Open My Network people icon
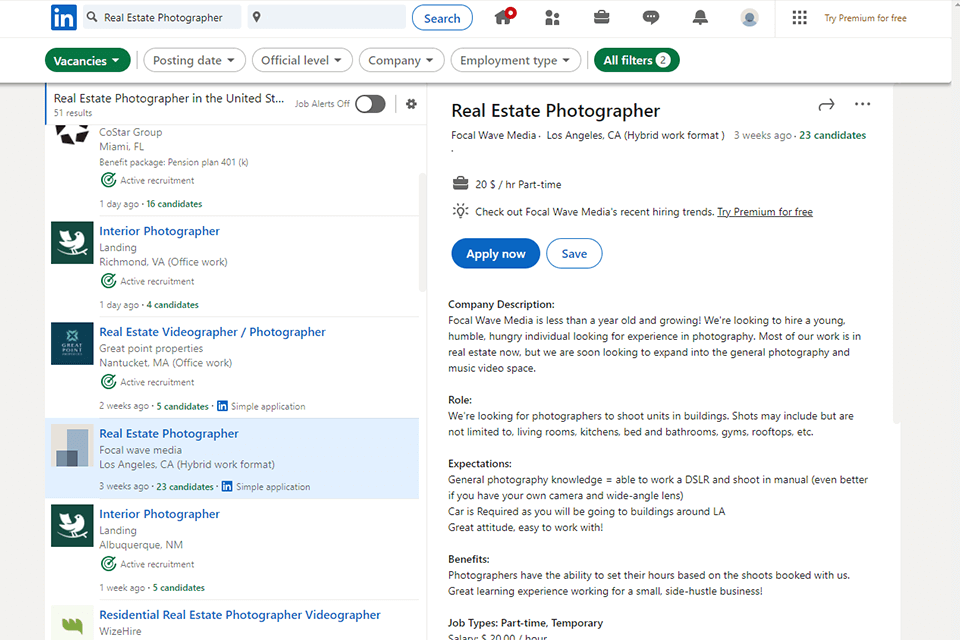The image size is (960, 640). (x=552, y=18)
